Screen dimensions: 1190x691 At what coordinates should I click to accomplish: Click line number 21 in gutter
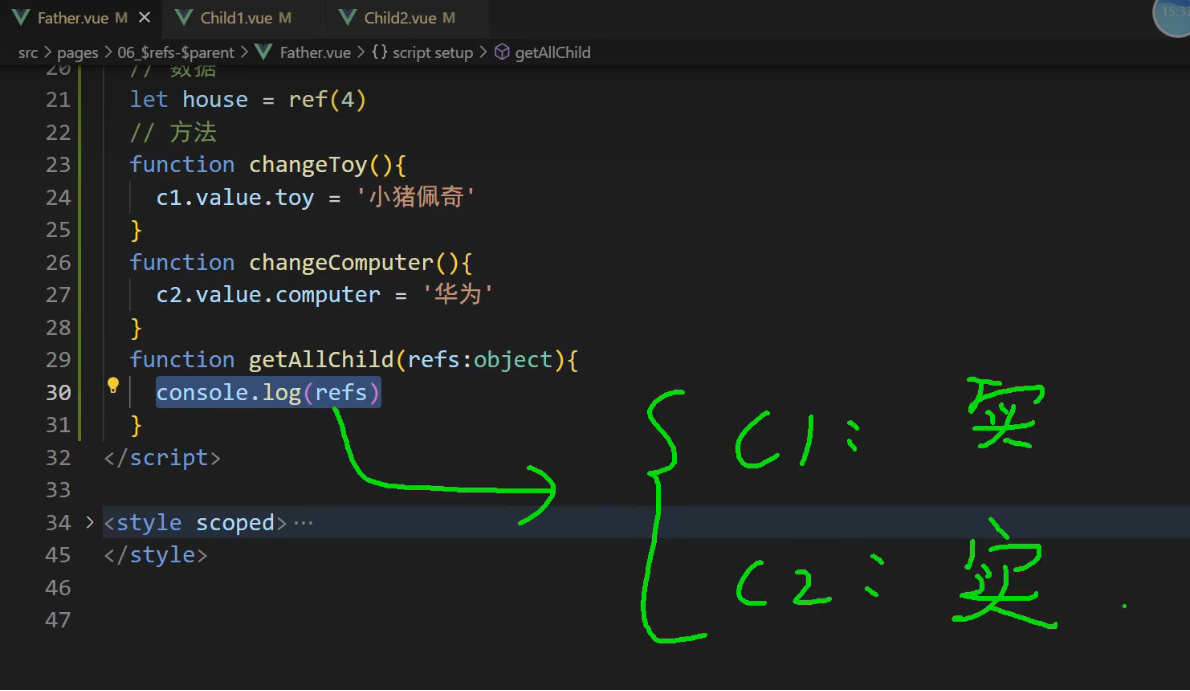click(x=58, y=100)
